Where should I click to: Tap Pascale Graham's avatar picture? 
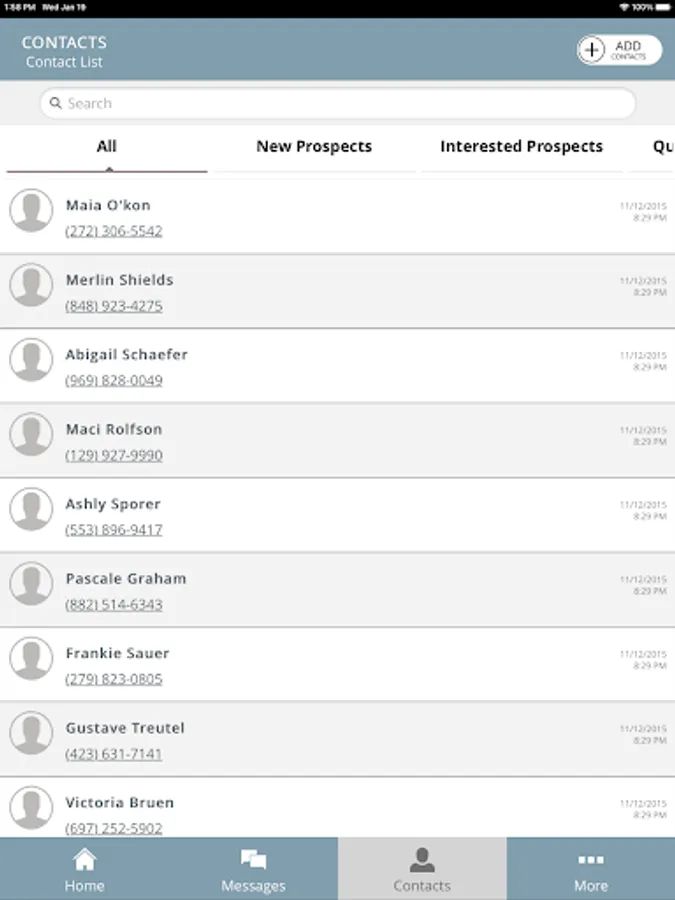click(x=31, y=584)
